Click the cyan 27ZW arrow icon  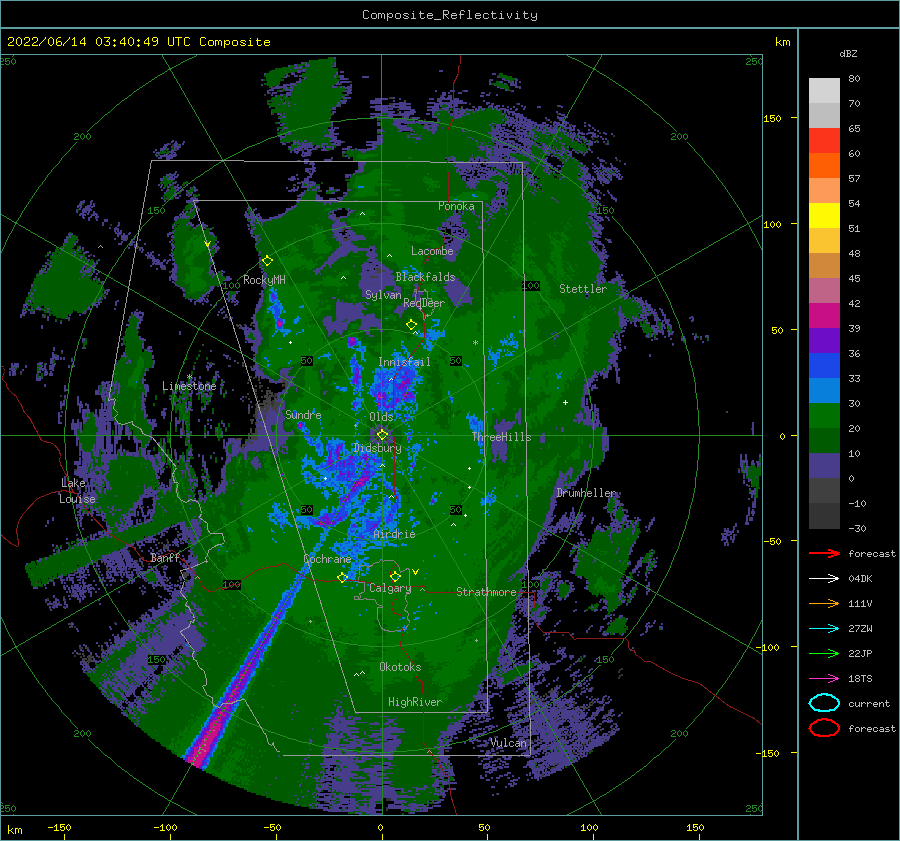[x=824, y=629]
